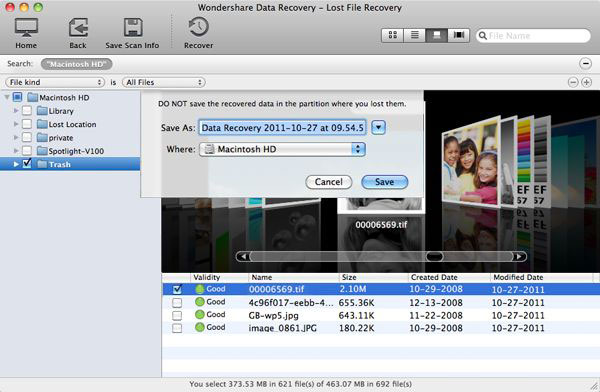Click the magnifier search icon

[483, 36]
